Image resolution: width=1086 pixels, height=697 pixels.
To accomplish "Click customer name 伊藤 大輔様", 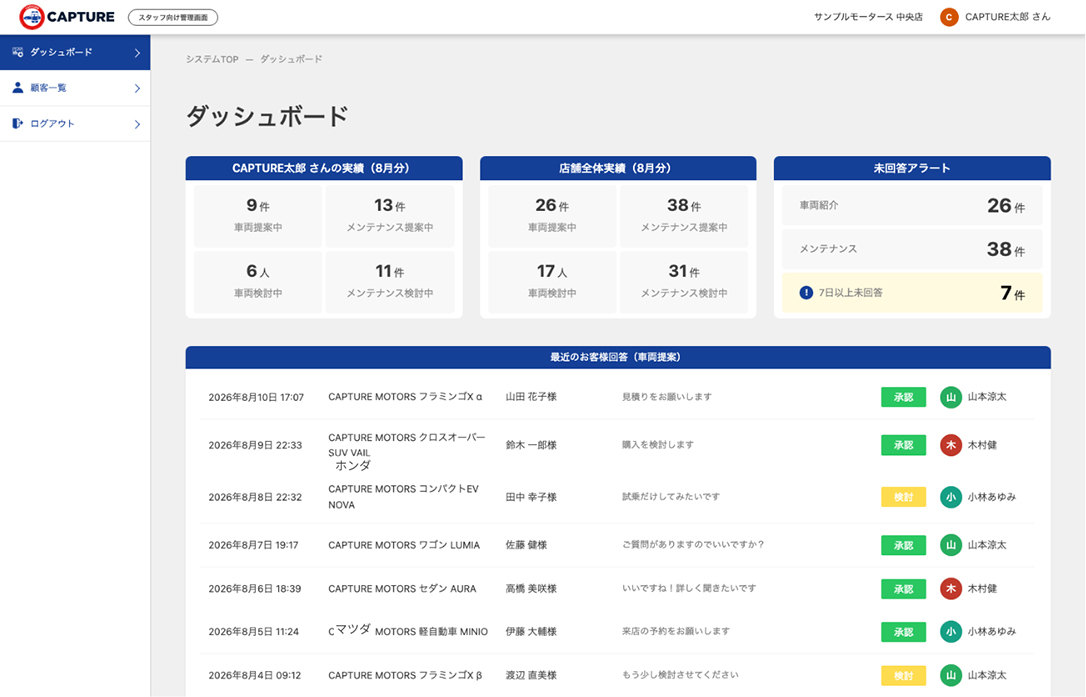I will (x=531, y=631).
